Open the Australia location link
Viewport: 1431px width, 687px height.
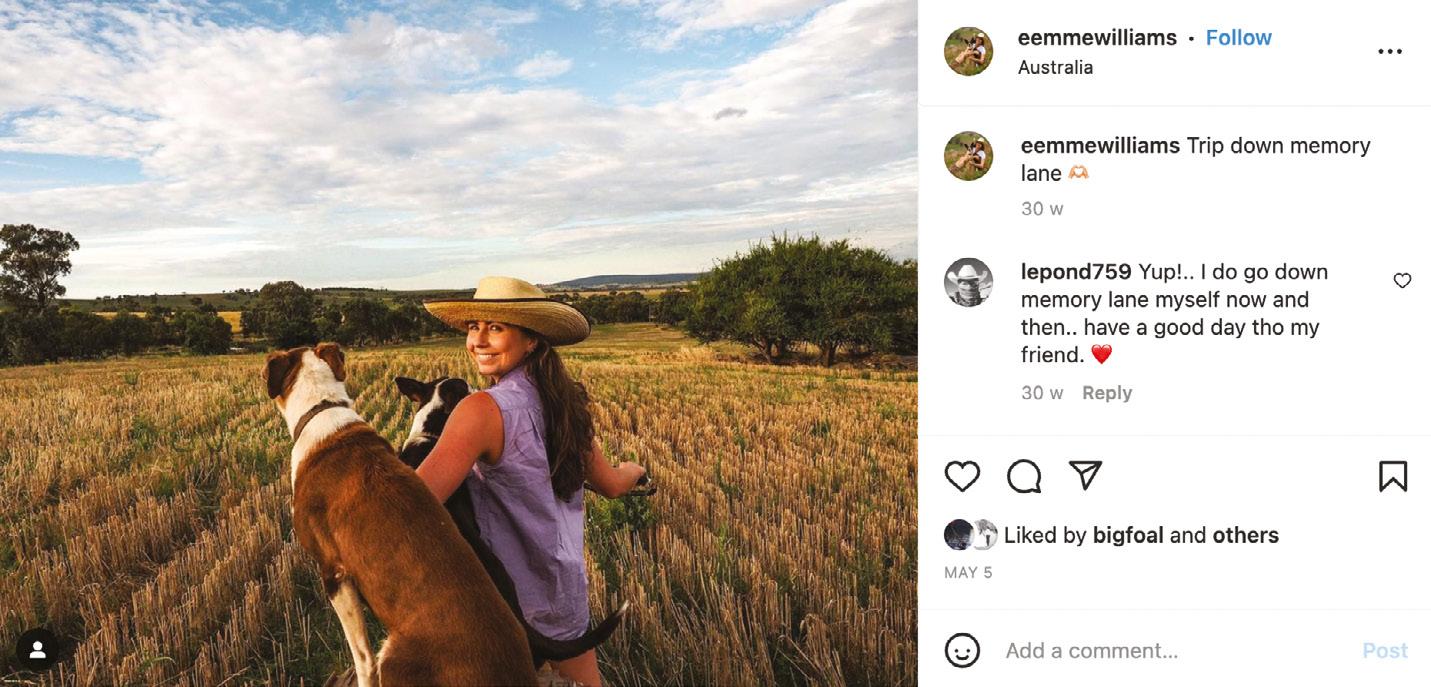pyautogui.click(x=1055, y=67)
